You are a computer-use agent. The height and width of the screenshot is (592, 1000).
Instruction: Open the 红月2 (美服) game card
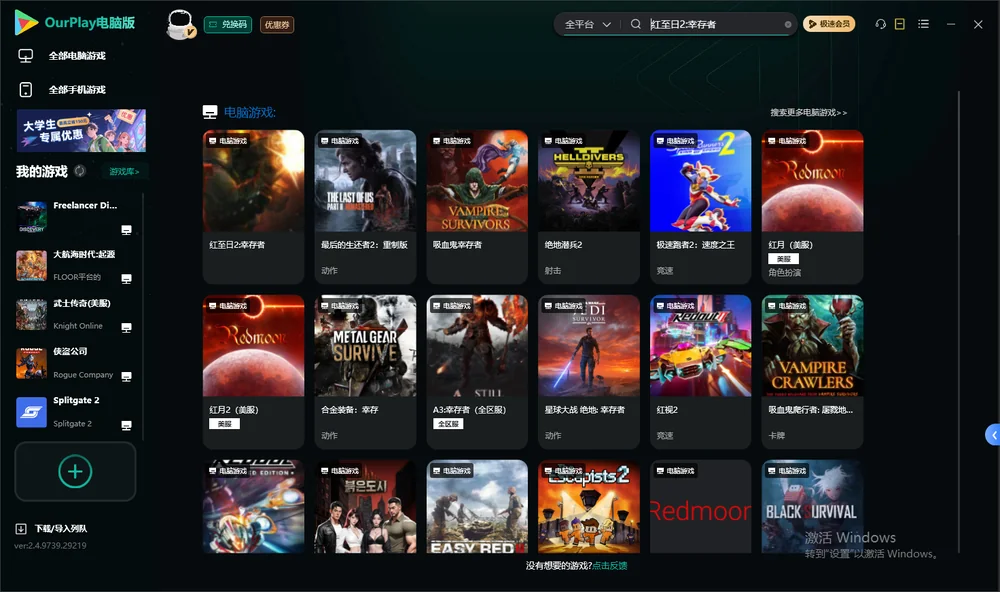click(x=253, y=372)
